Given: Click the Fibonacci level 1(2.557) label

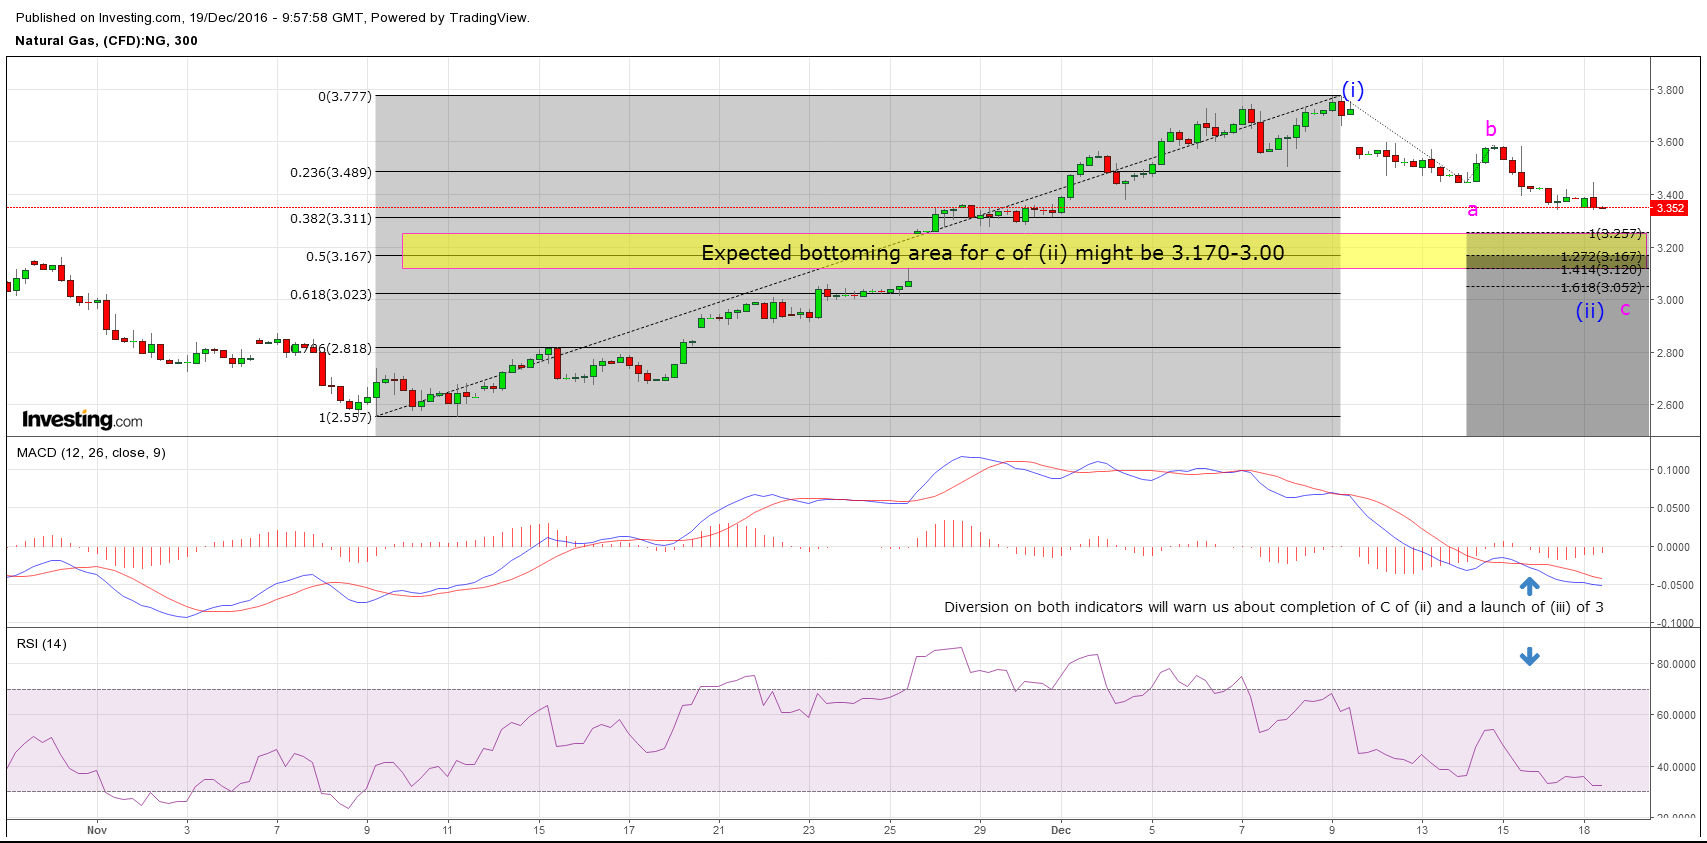Looking at the screenshot, I should point(345,417).
